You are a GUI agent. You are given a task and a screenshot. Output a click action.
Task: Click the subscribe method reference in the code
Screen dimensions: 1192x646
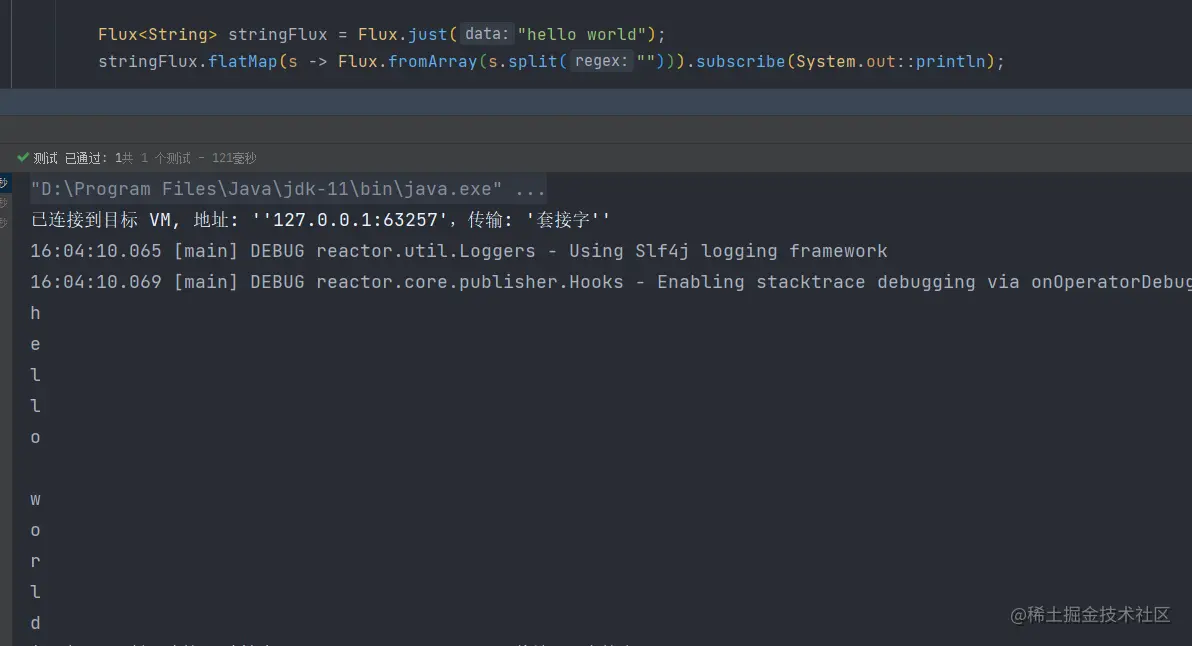741,61
